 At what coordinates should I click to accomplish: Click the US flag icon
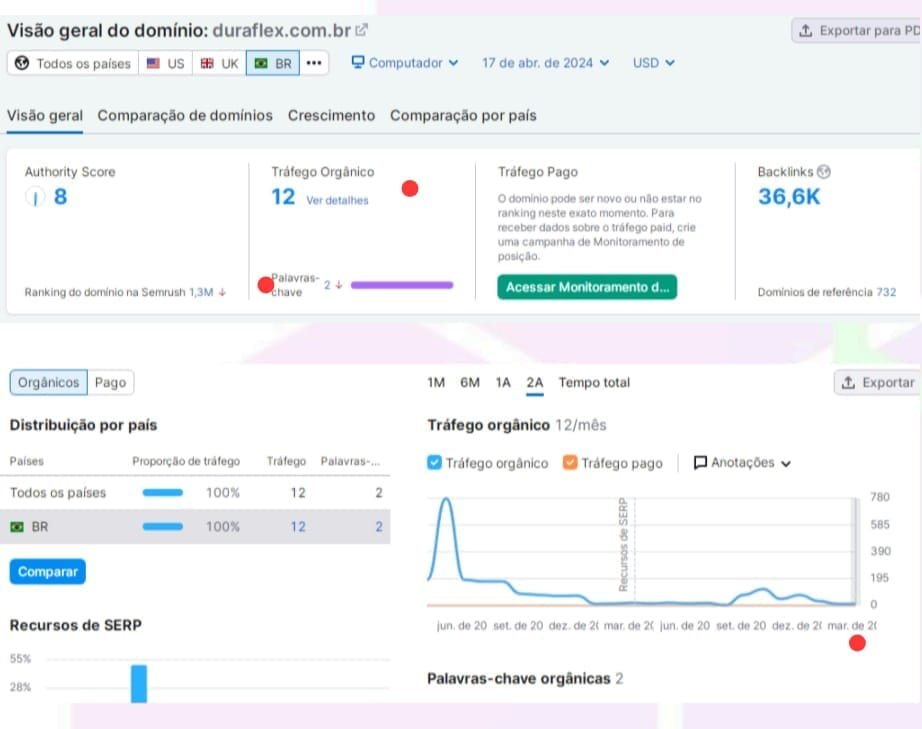153,63
